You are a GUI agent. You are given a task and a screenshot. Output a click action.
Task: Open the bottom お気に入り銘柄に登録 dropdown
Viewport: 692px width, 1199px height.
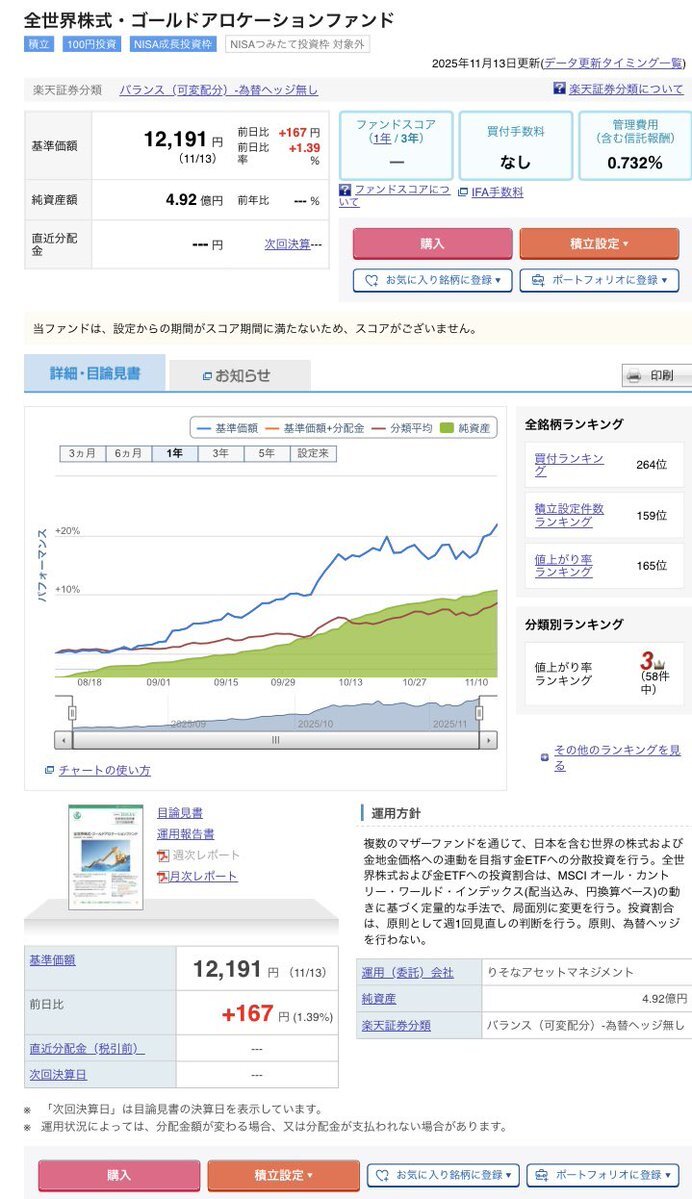point(443,1175)
